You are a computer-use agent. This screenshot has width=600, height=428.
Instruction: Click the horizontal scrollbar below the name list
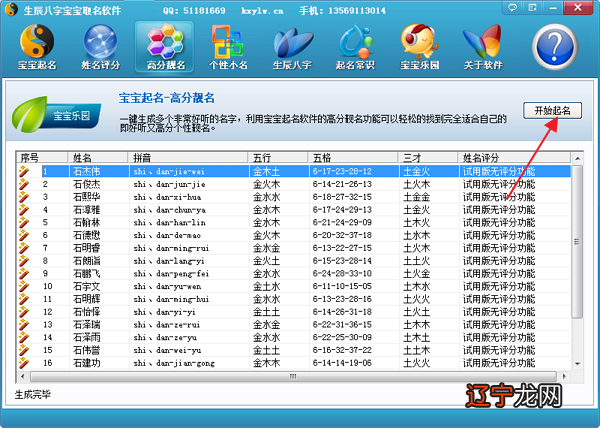click(x=290, y=375)
